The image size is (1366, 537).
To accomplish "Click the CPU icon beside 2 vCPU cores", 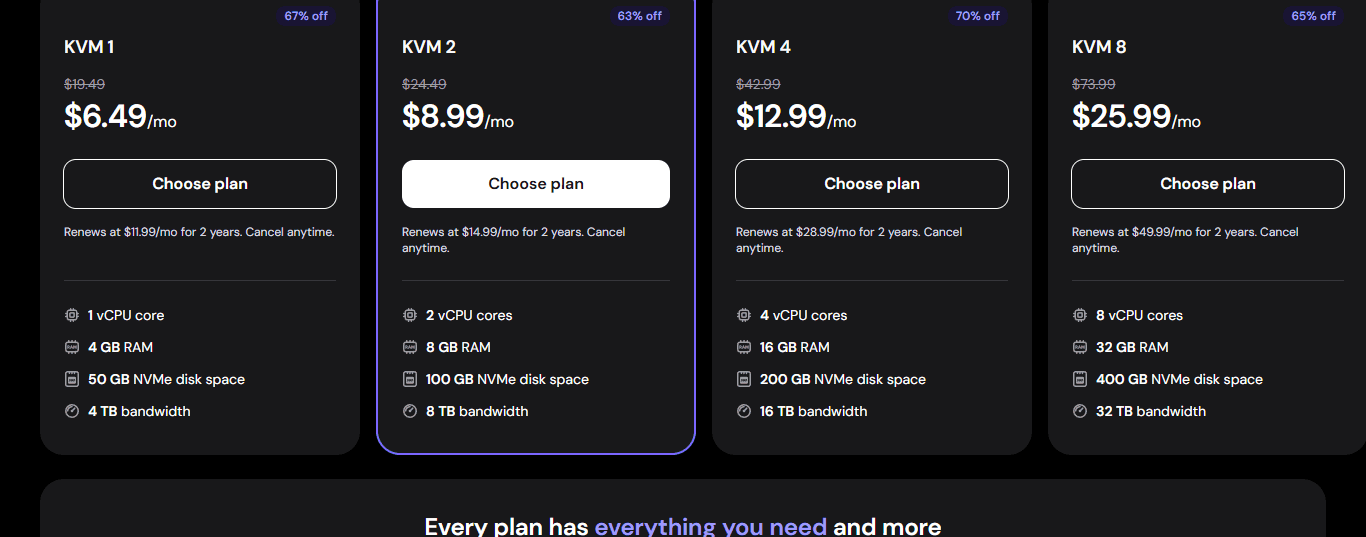I will [410, 315].
